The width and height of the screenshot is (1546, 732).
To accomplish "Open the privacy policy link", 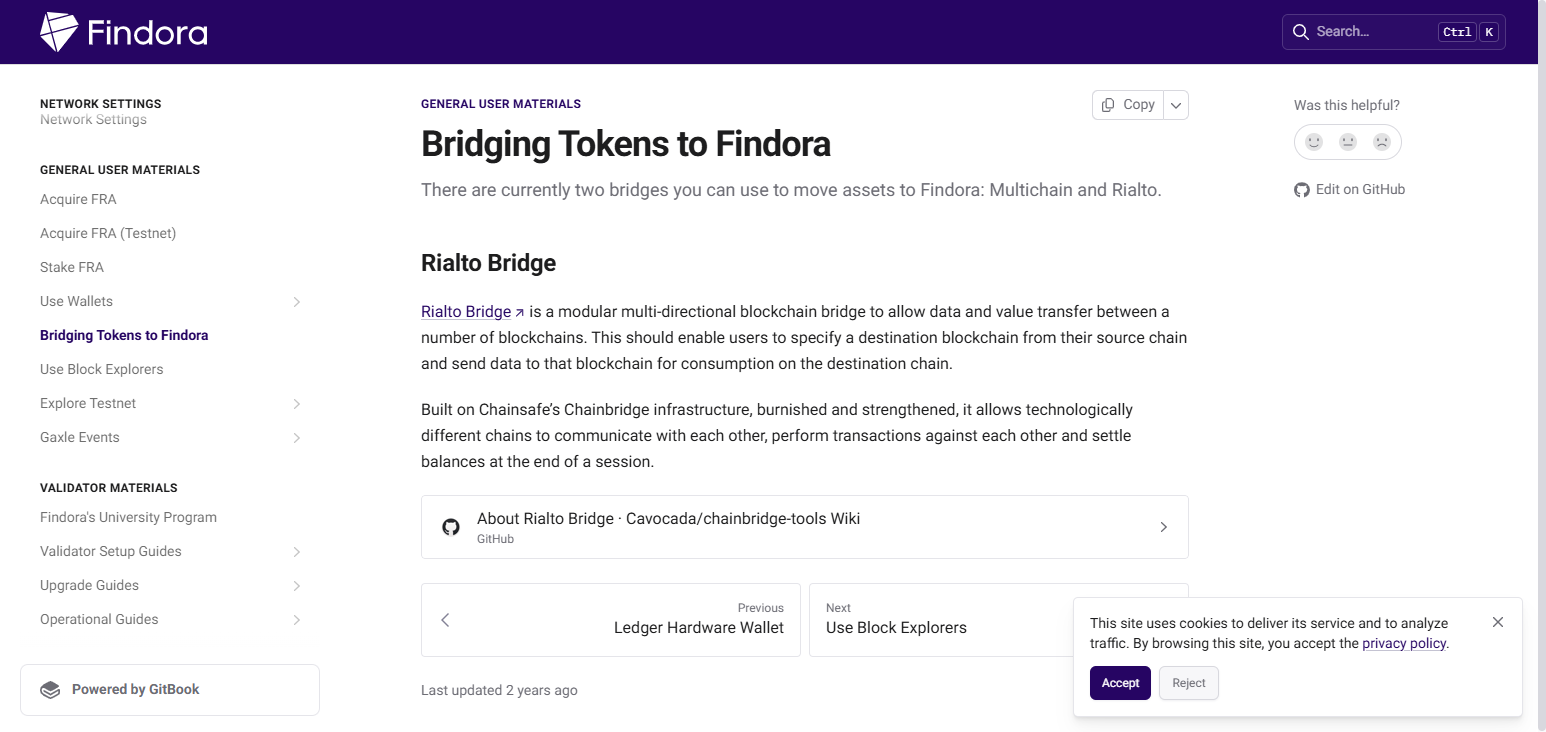I will (1404, 643).
